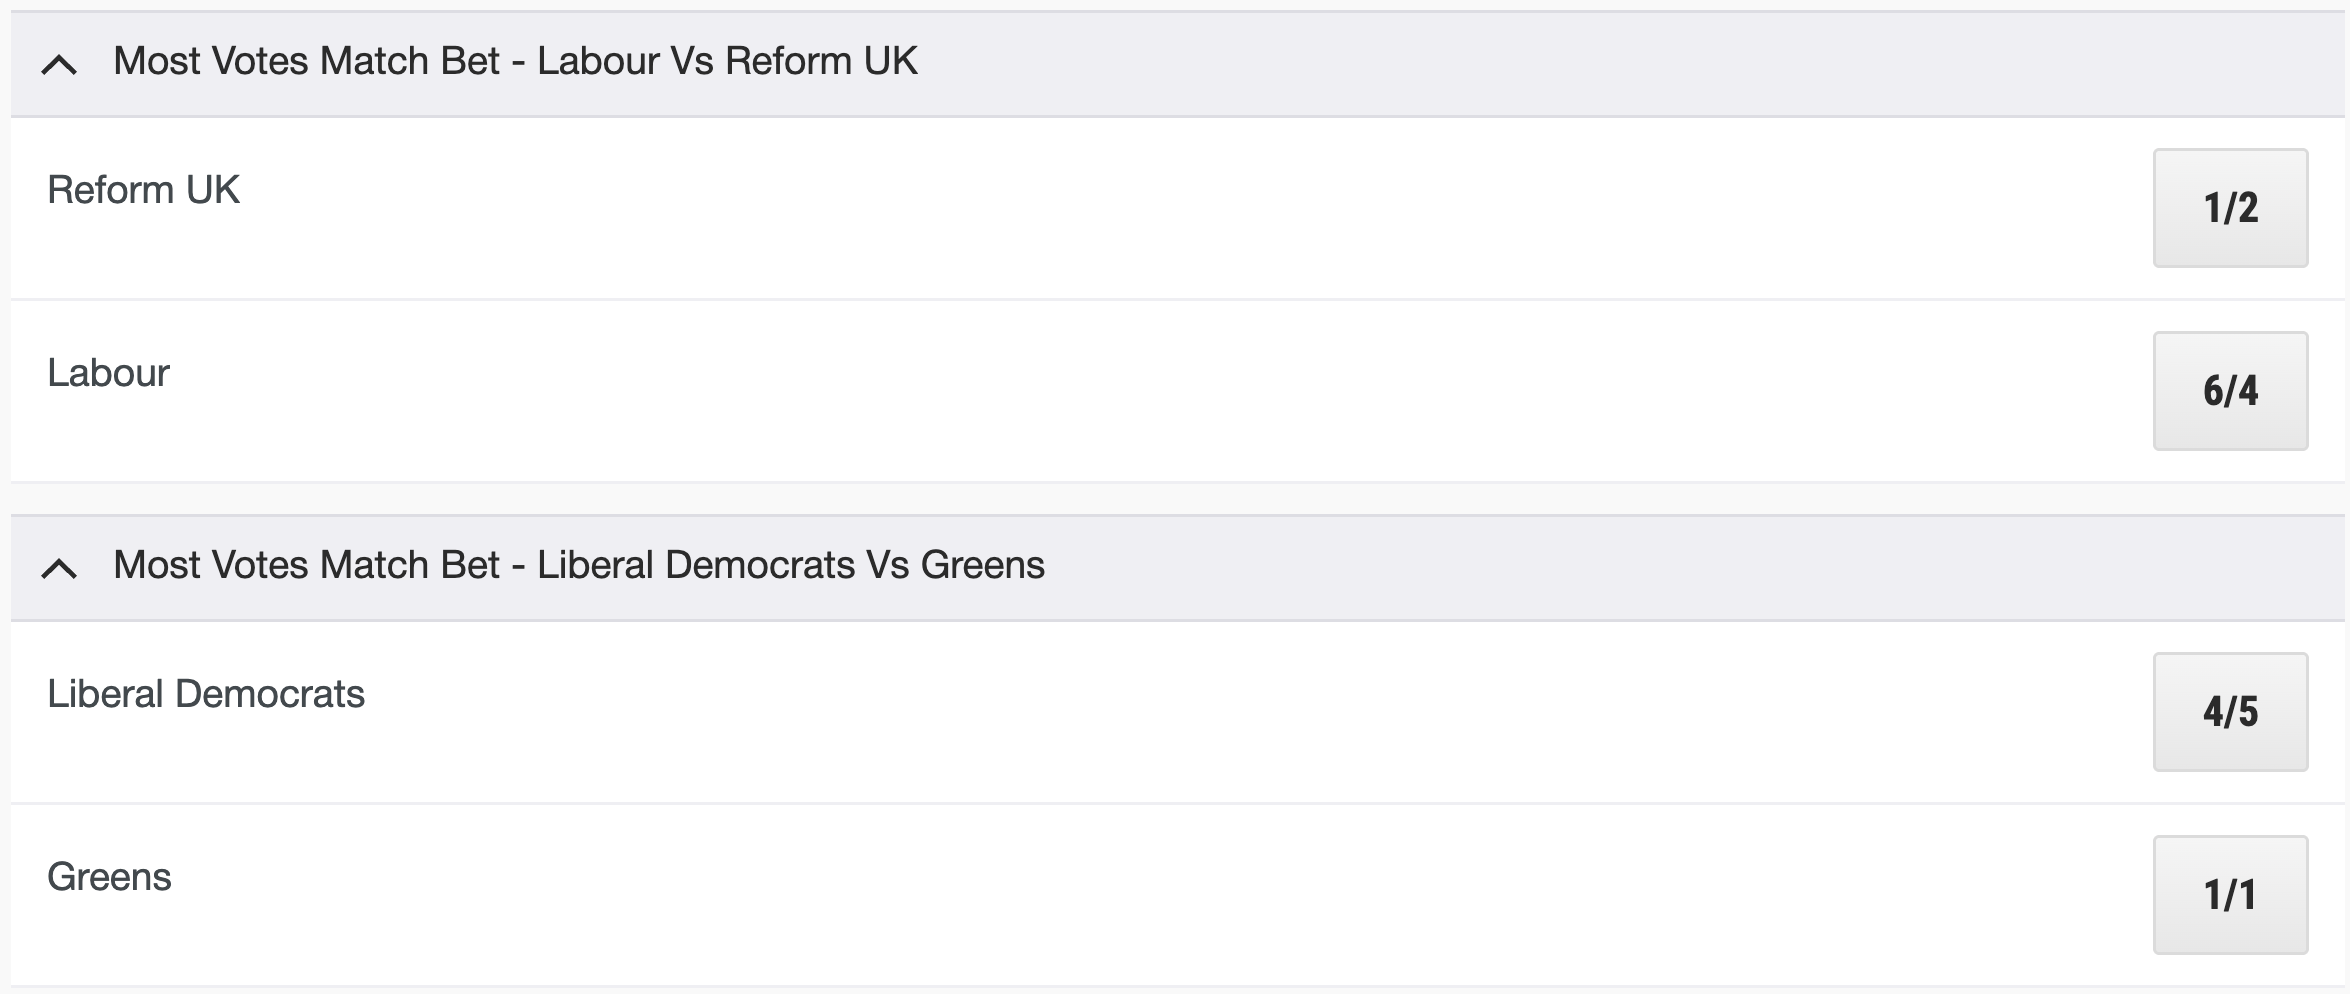Collapse the Labour Vs Reform UK market chevron

[x=59, y=65]
